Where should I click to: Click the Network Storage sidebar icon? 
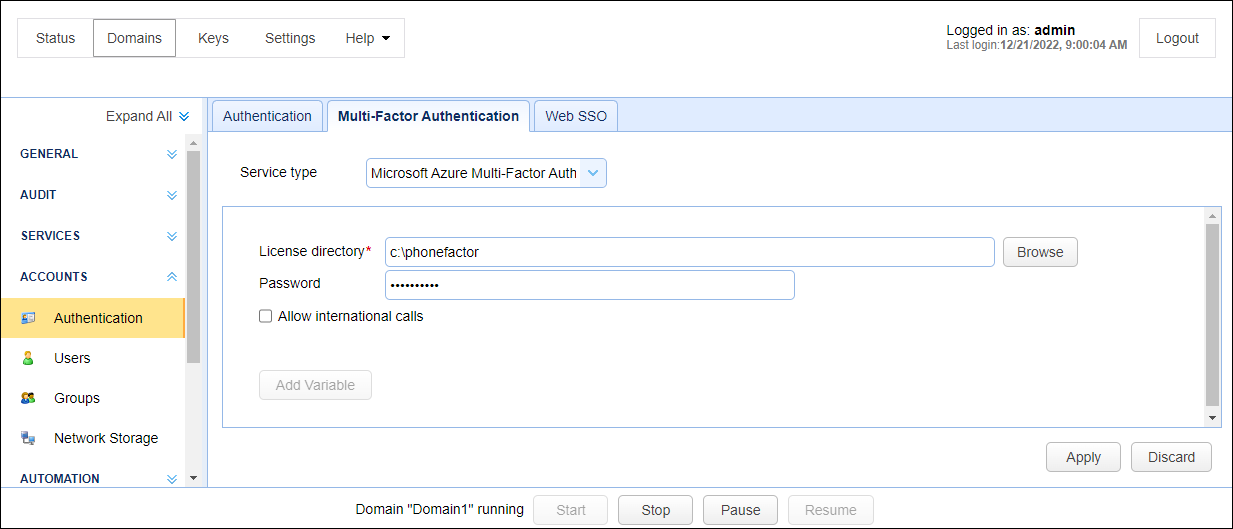28,438
